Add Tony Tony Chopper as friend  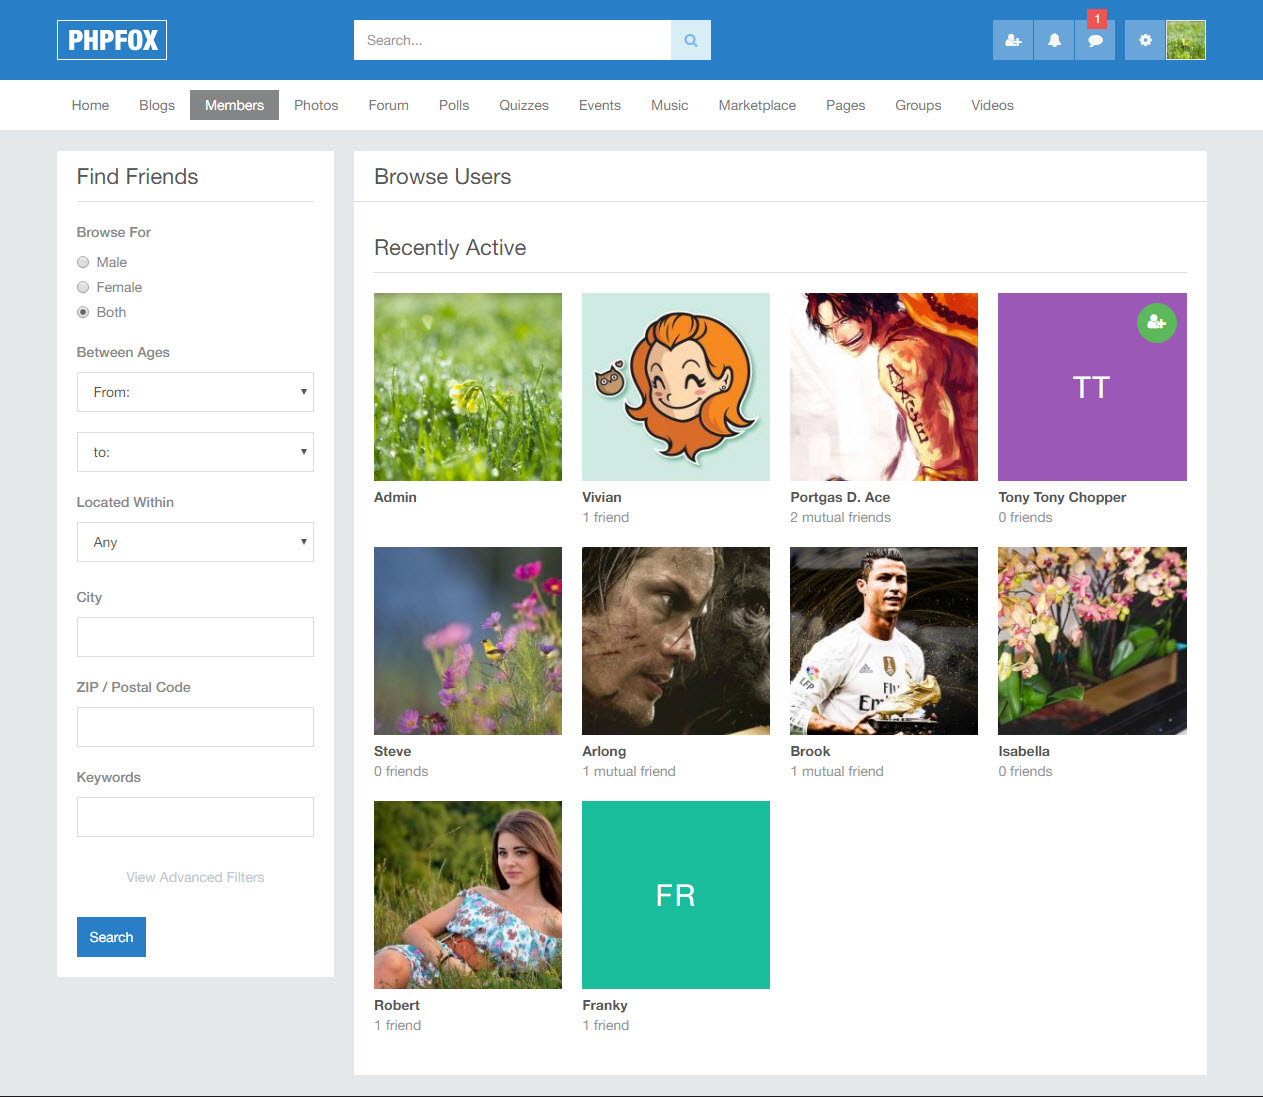1156,322
